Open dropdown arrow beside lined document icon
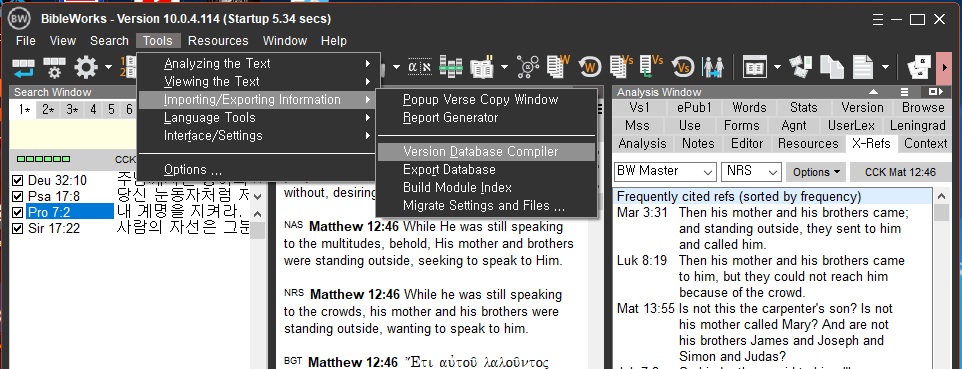This screenshot has height=369, width=962. pos(885,67)
